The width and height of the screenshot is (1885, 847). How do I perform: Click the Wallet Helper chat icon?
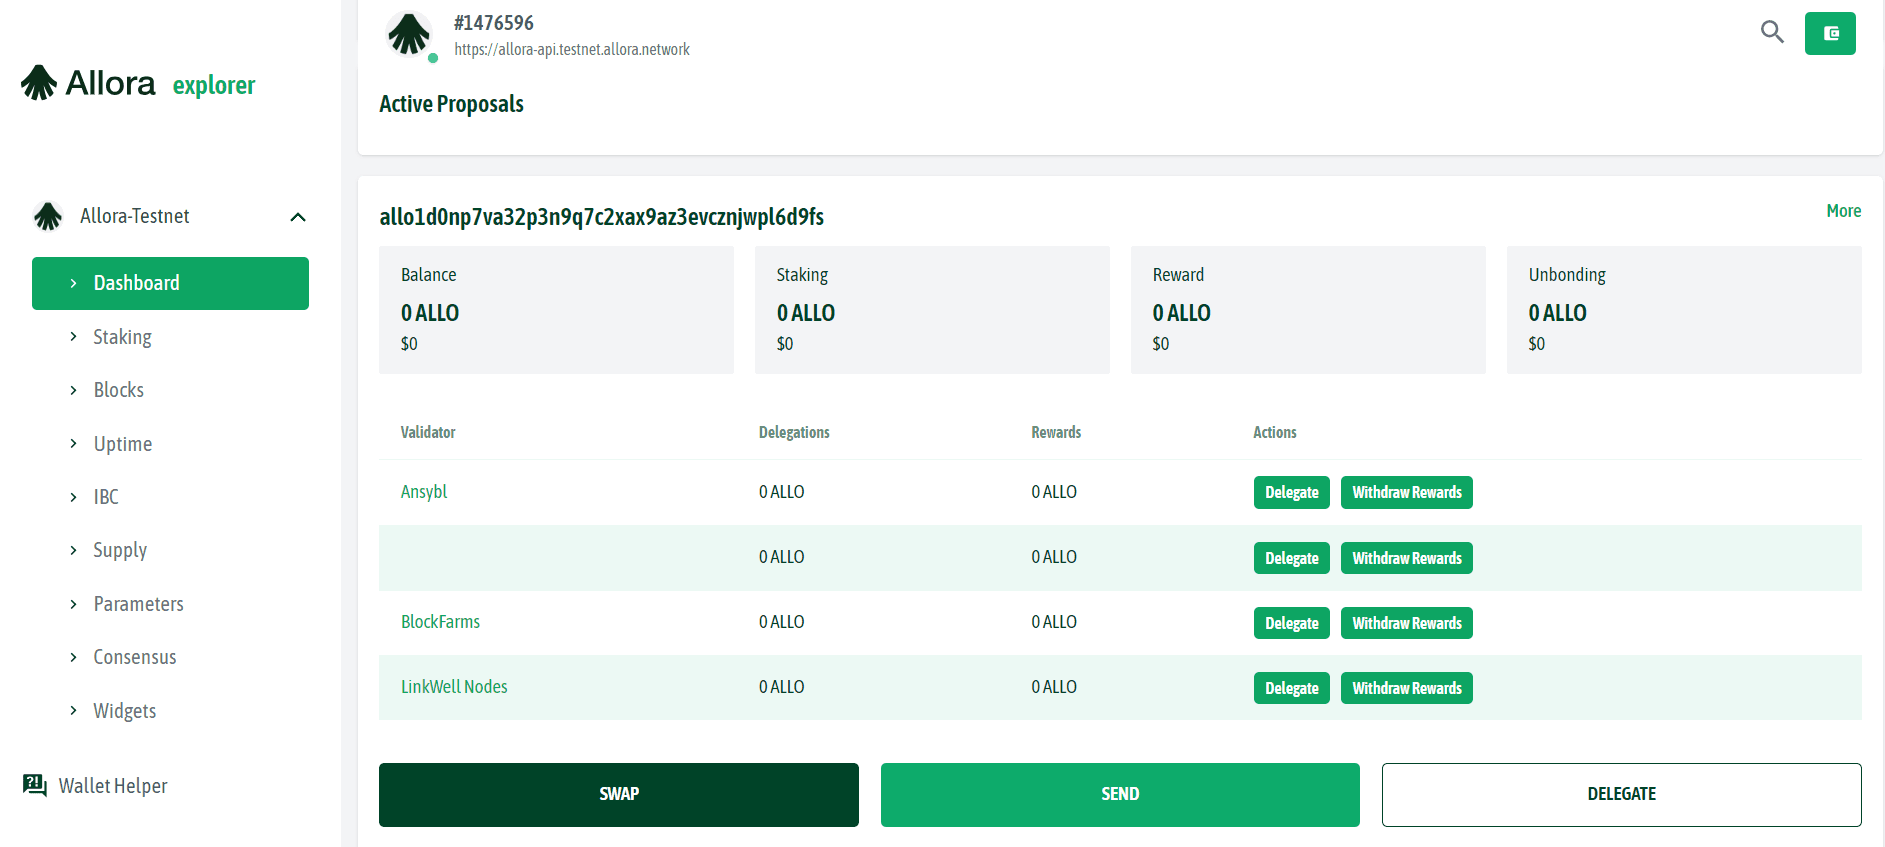click(x=35, y=785)
